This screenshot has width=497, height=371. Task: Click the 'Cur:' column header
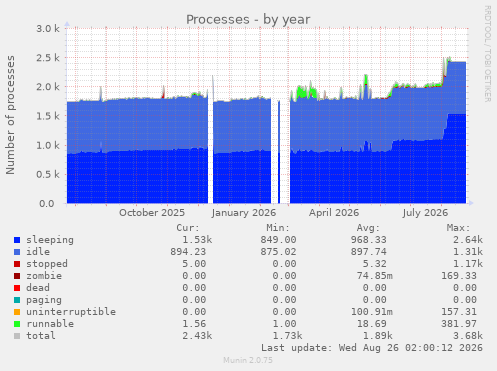(x=188, y=228)
